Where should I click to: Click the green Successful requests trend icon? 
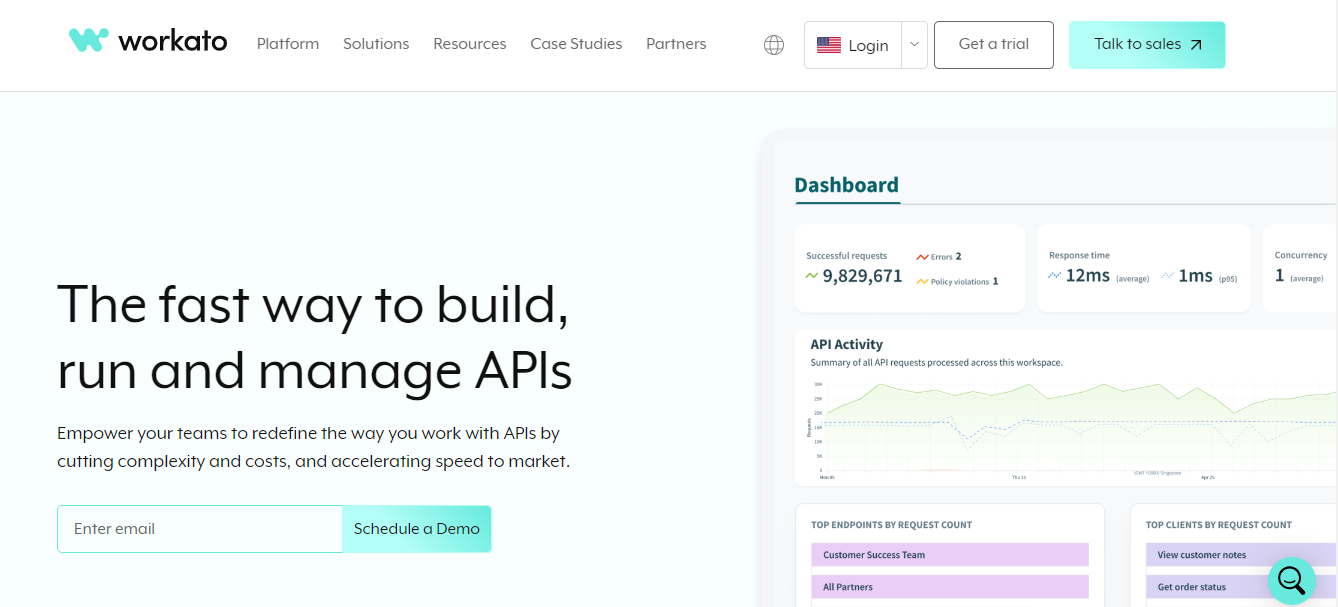(812, 275)
